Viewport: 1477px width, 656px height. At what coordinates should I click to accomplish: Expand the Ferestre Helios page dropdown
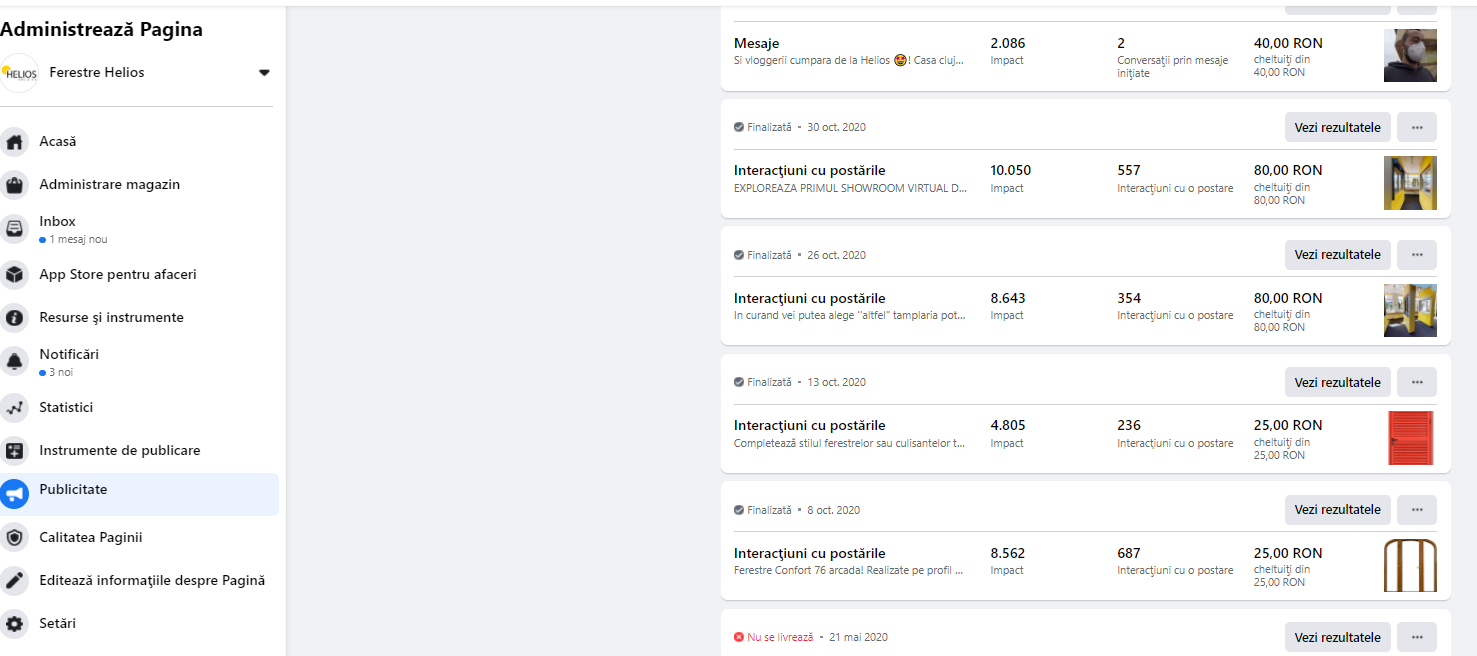(264, 73)
